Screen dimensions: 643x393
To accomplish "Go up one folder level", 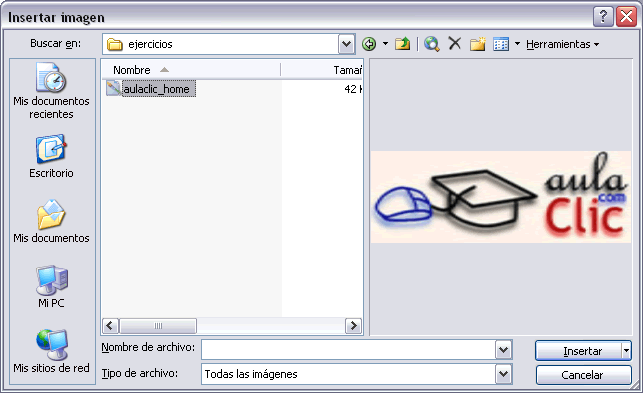I will (403, 44).
